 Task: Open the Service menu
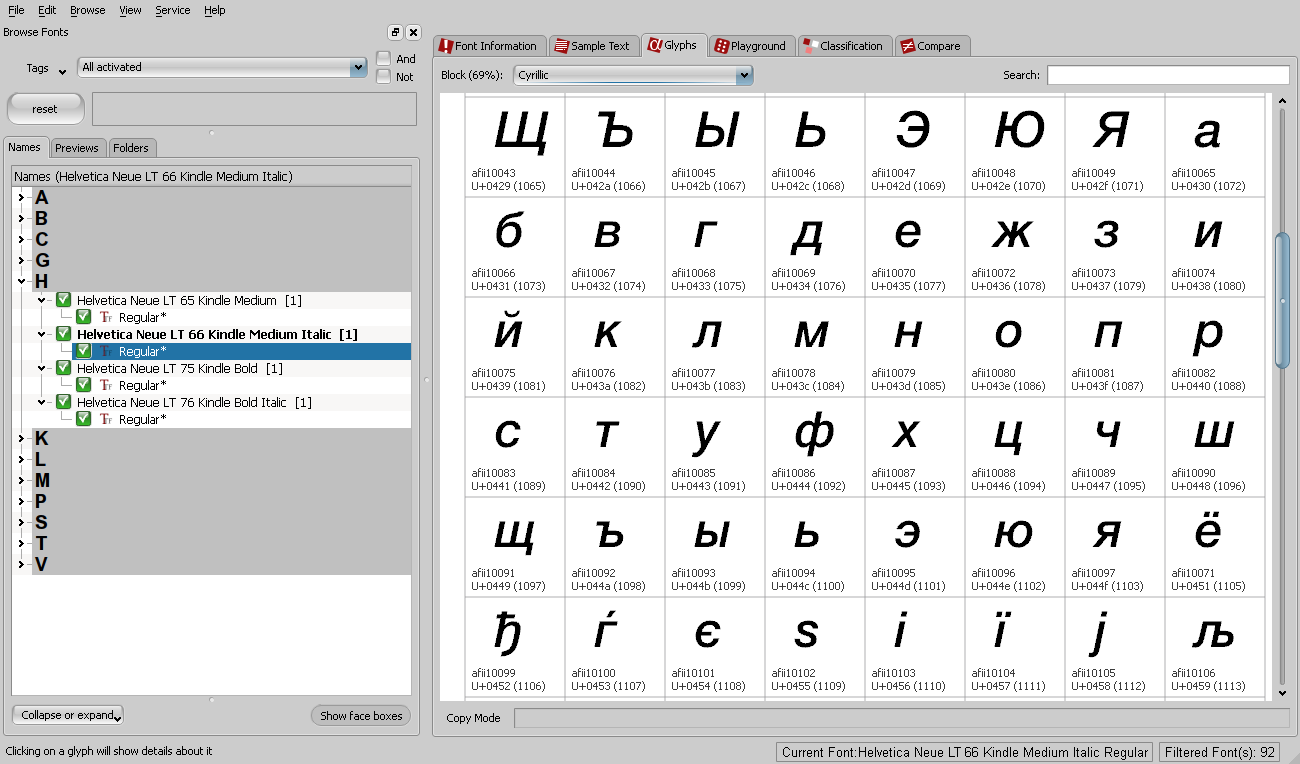click(x=173, y=10)
